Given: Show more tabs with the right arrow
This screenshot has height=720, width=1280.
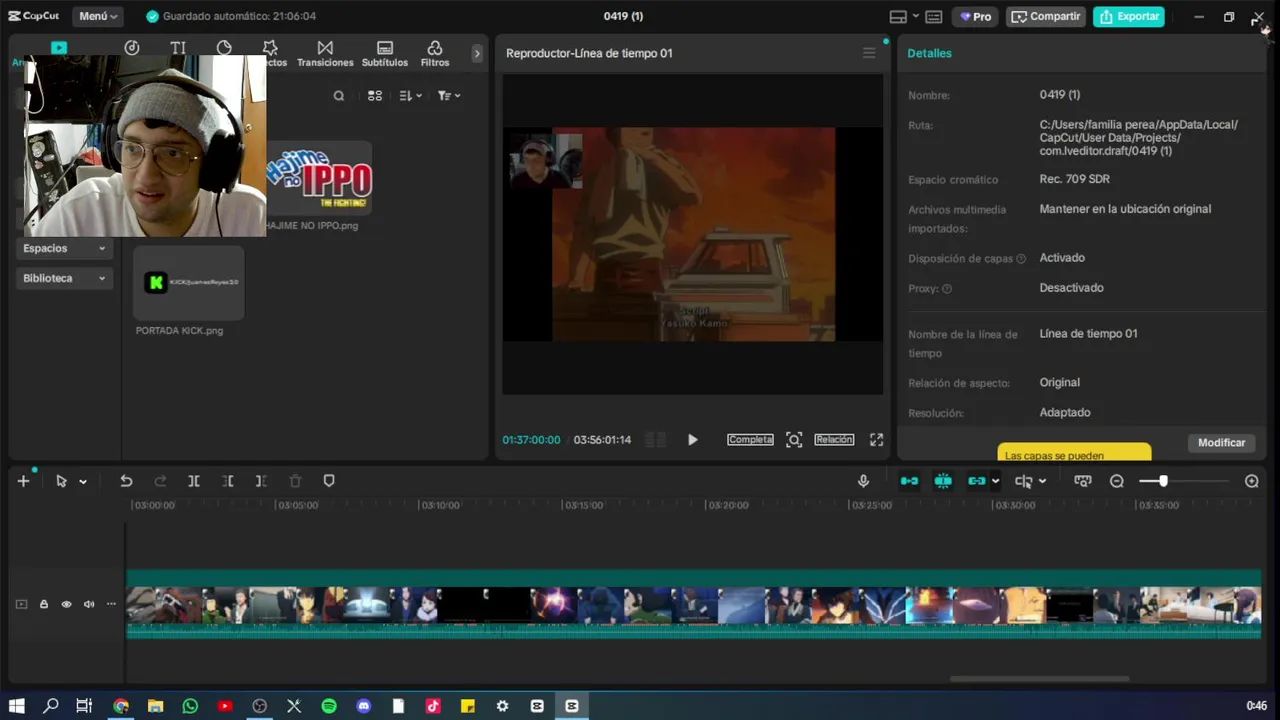Looking at the screenshot, I should click(x=477, y=54).
